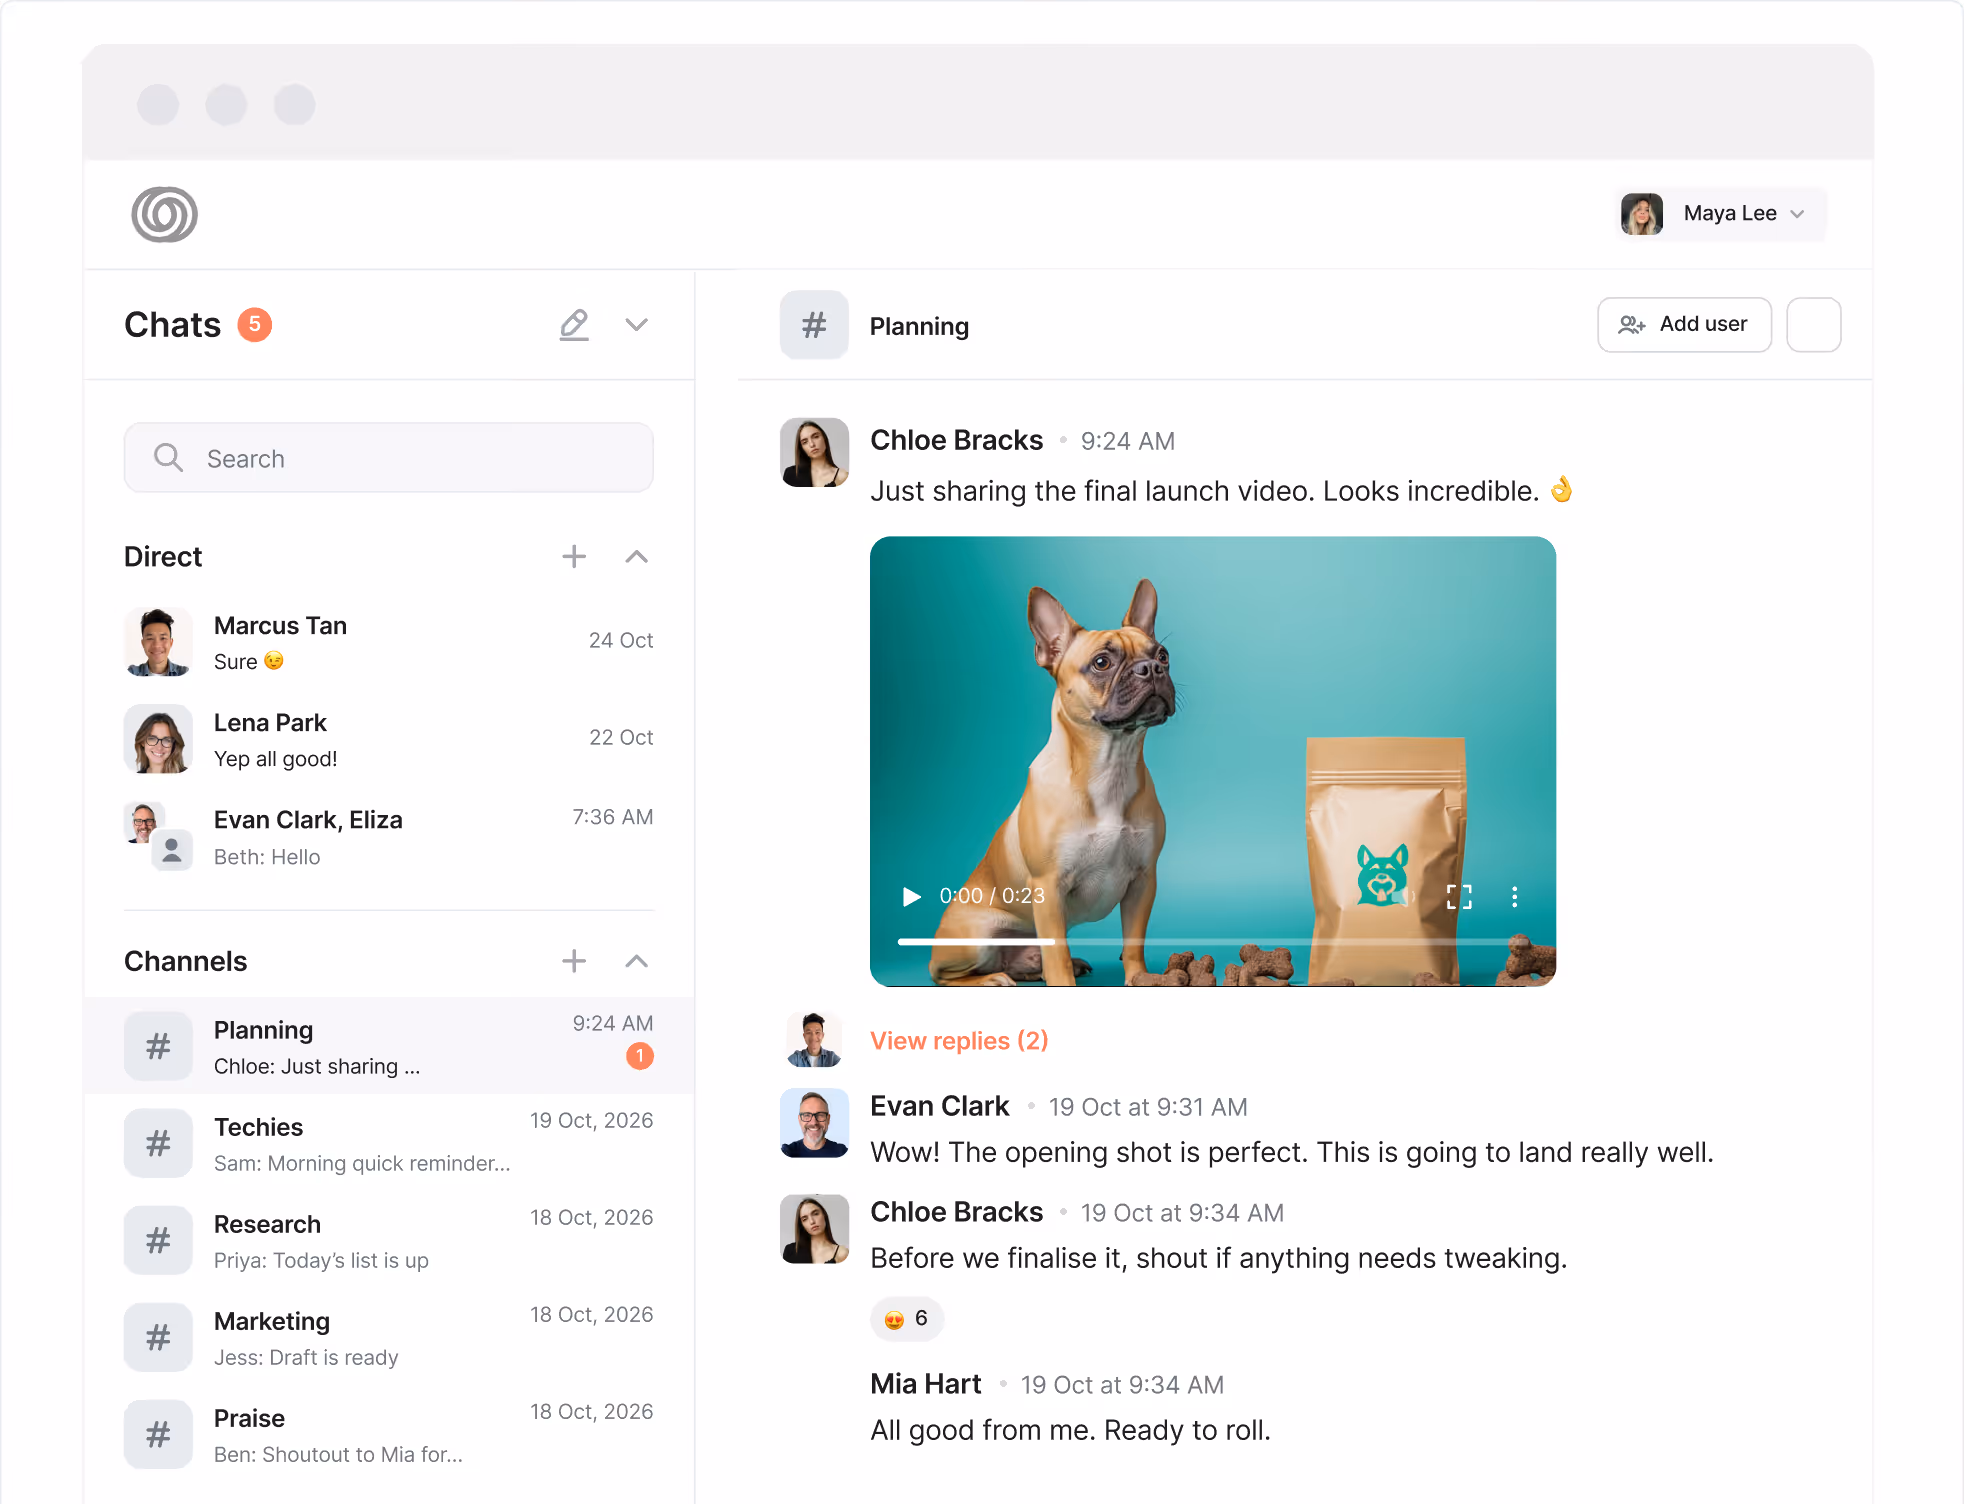Click the Research hash icon
Viewport: 1964px width, 1504px height.
point(158,1240)
